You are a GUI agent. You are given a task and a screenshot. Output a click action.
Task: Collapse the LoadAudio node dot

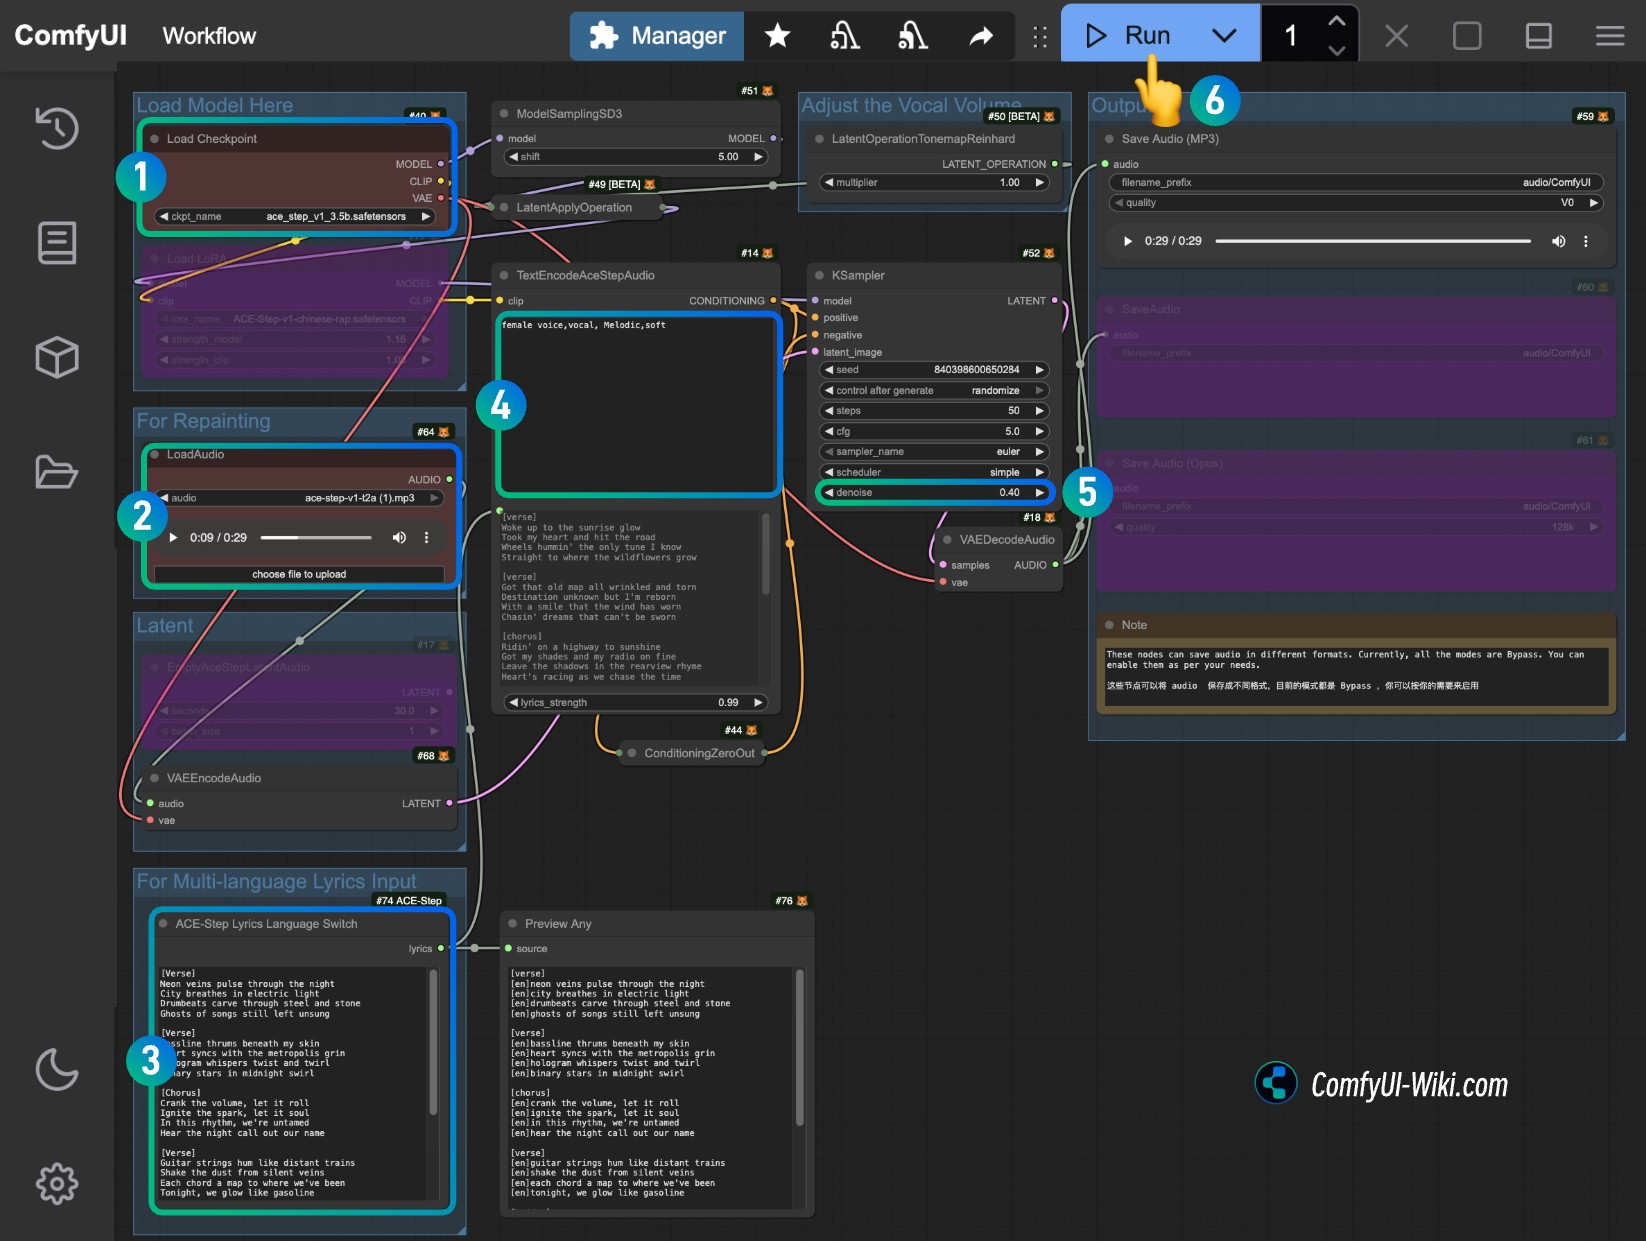(154, 455)
